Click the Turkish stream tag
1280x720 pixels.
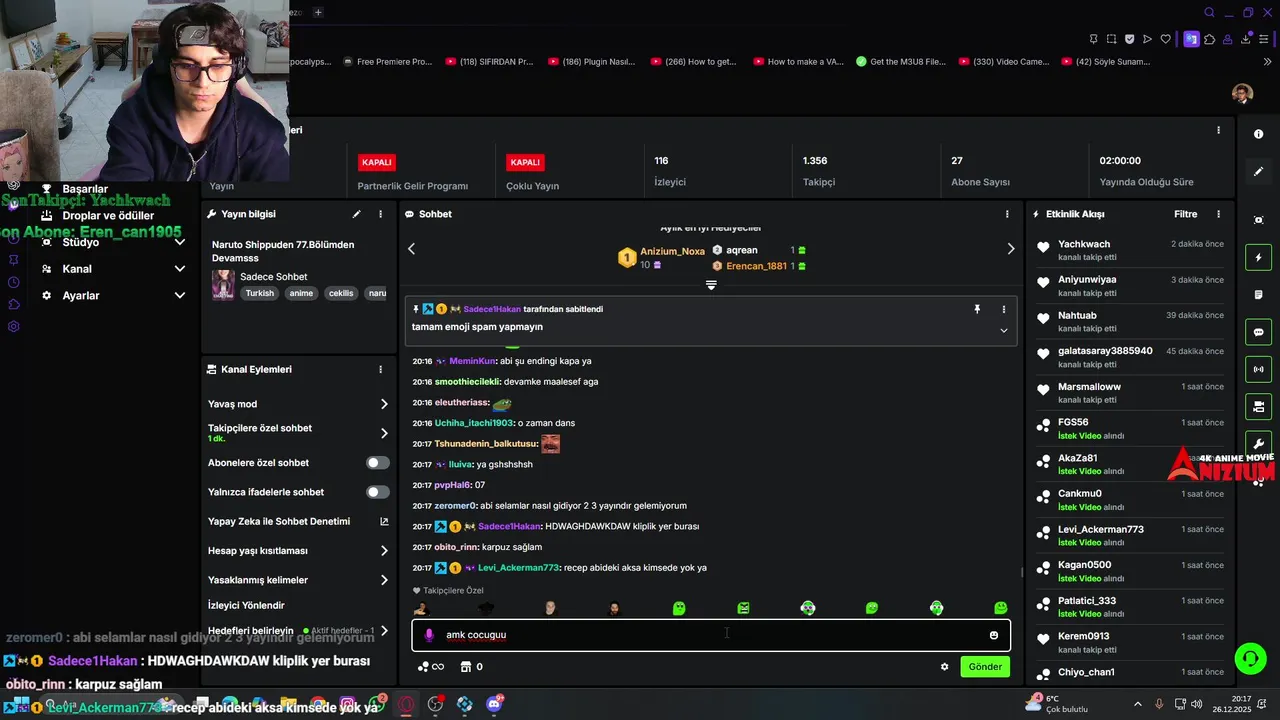(x=260, y=294)
